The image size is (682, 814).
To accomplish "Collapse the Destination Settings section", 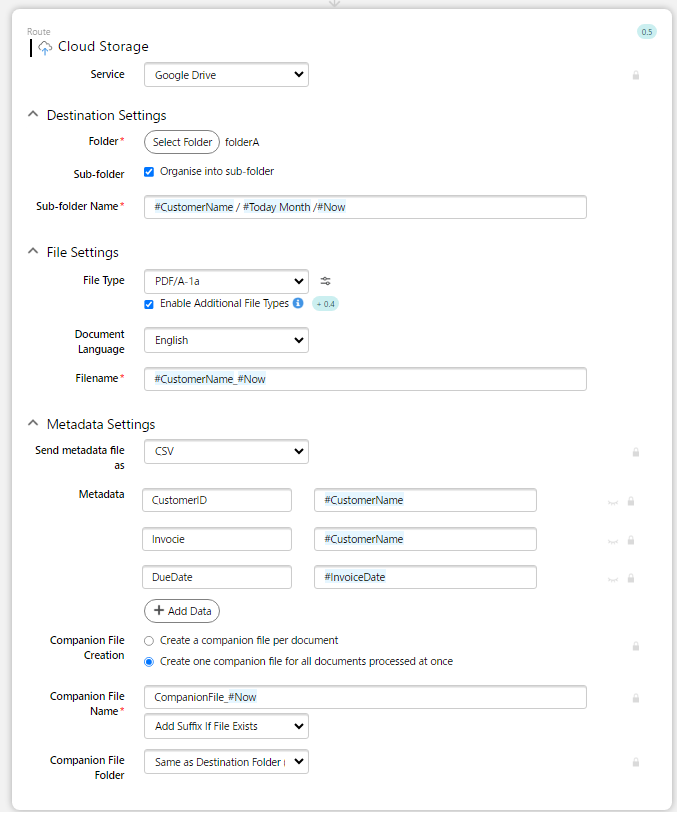I will click(x=33, y=114).
